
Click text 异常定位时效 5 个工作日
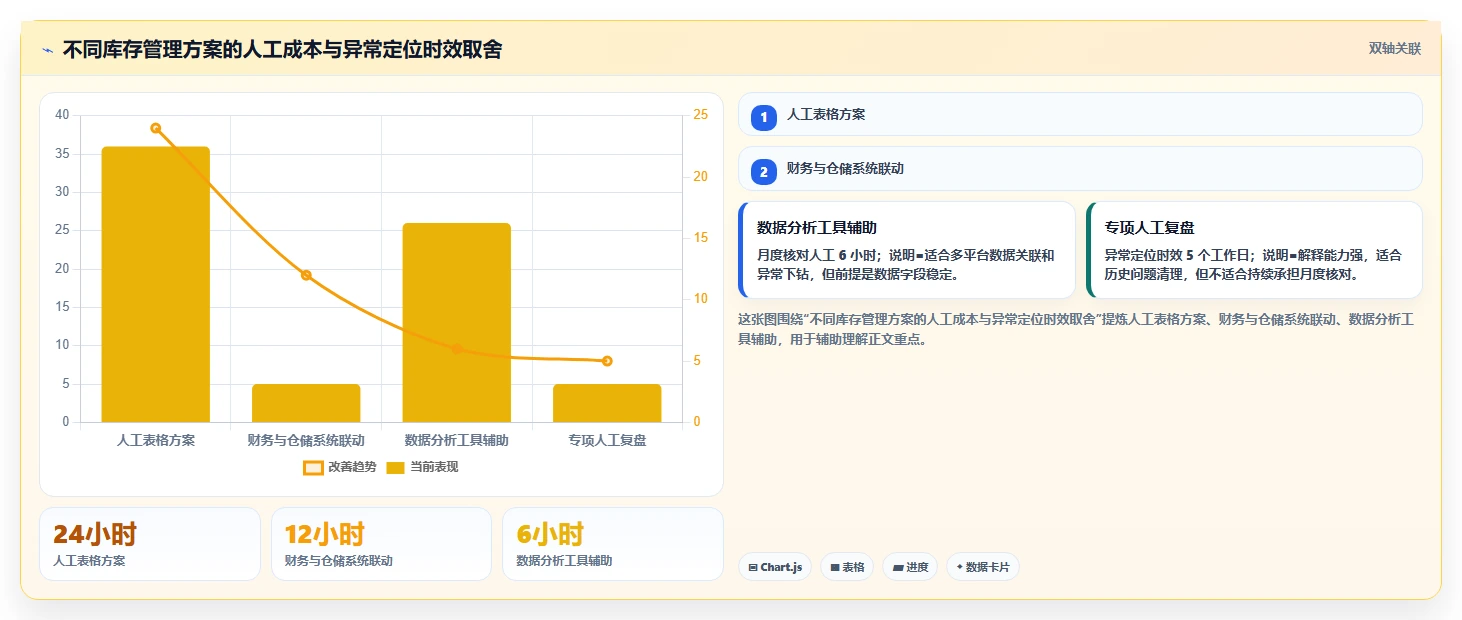[1176, 255]
